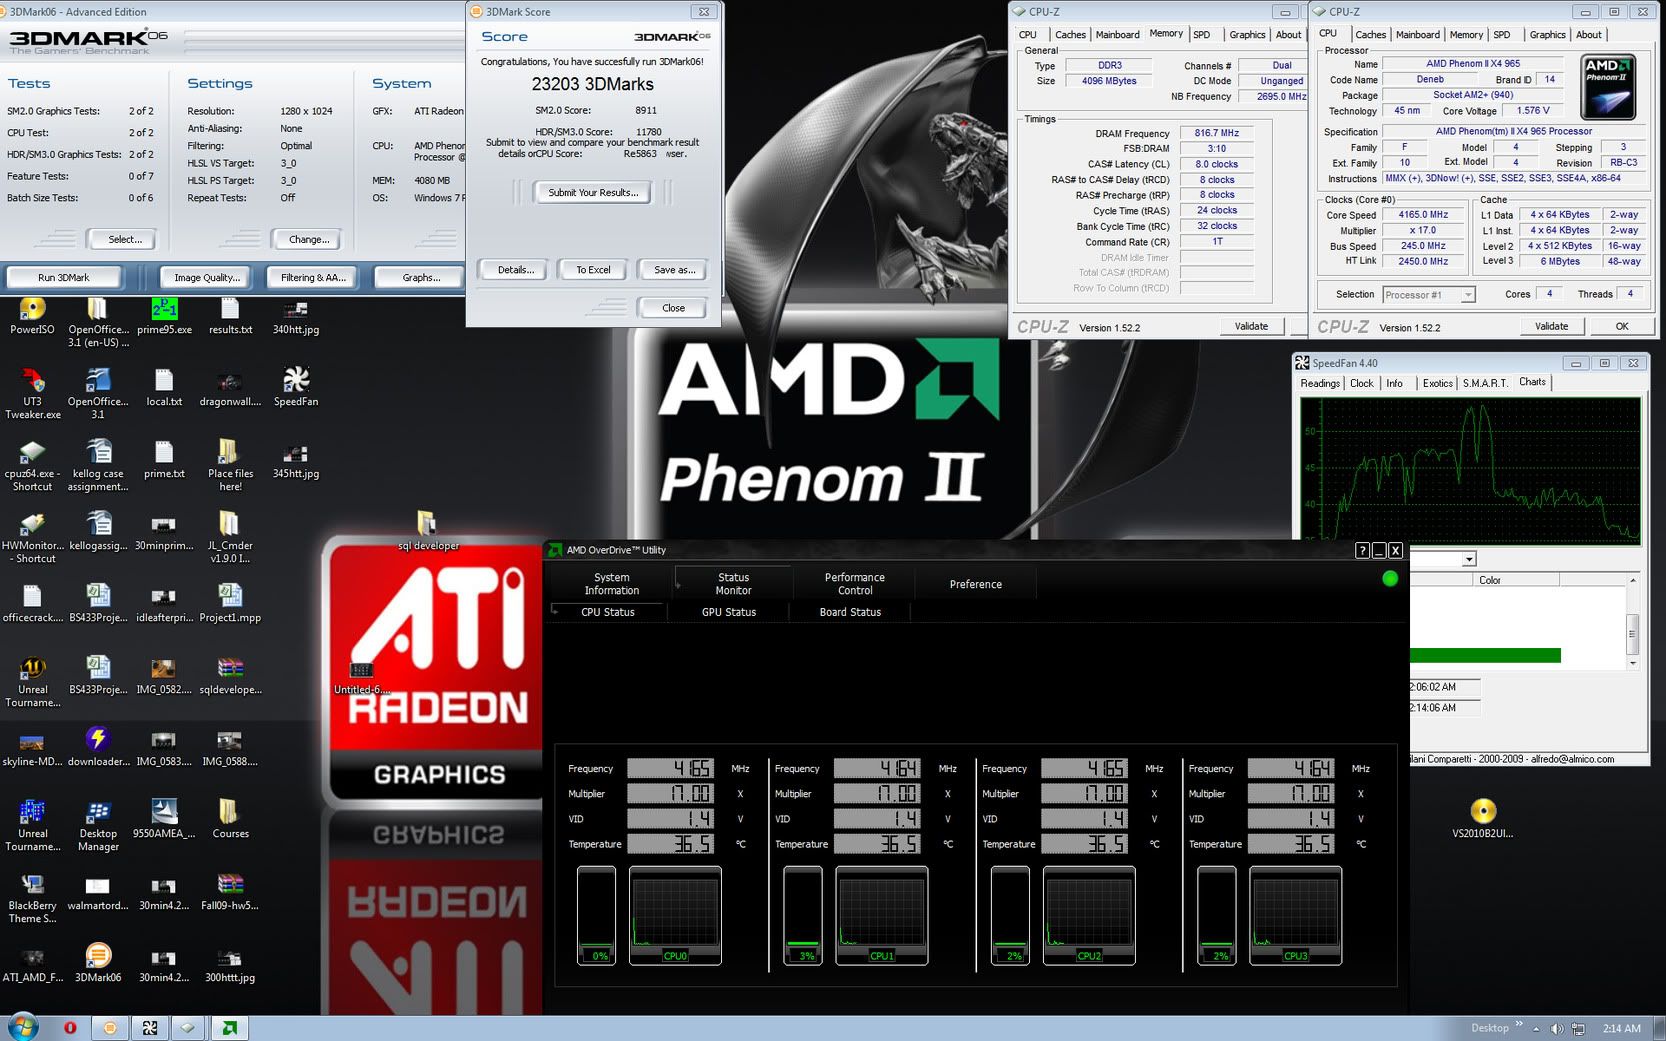1666x1041 pixels.
Task: Open the SpeedFan desktop shortcut
Action: click(296, 381)
